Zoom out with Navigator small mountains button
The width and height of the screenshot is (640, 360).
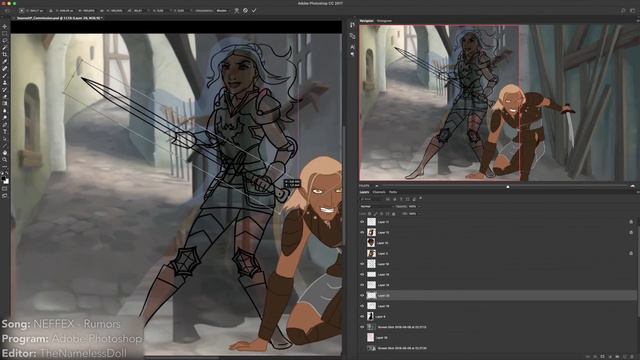377,186
